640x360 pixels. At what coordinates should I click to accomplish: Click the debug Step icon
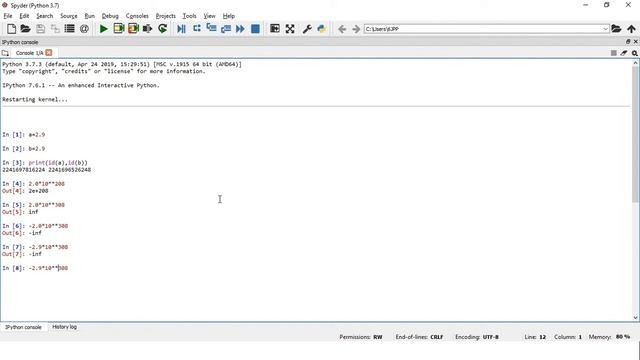[x=197, y=29]
